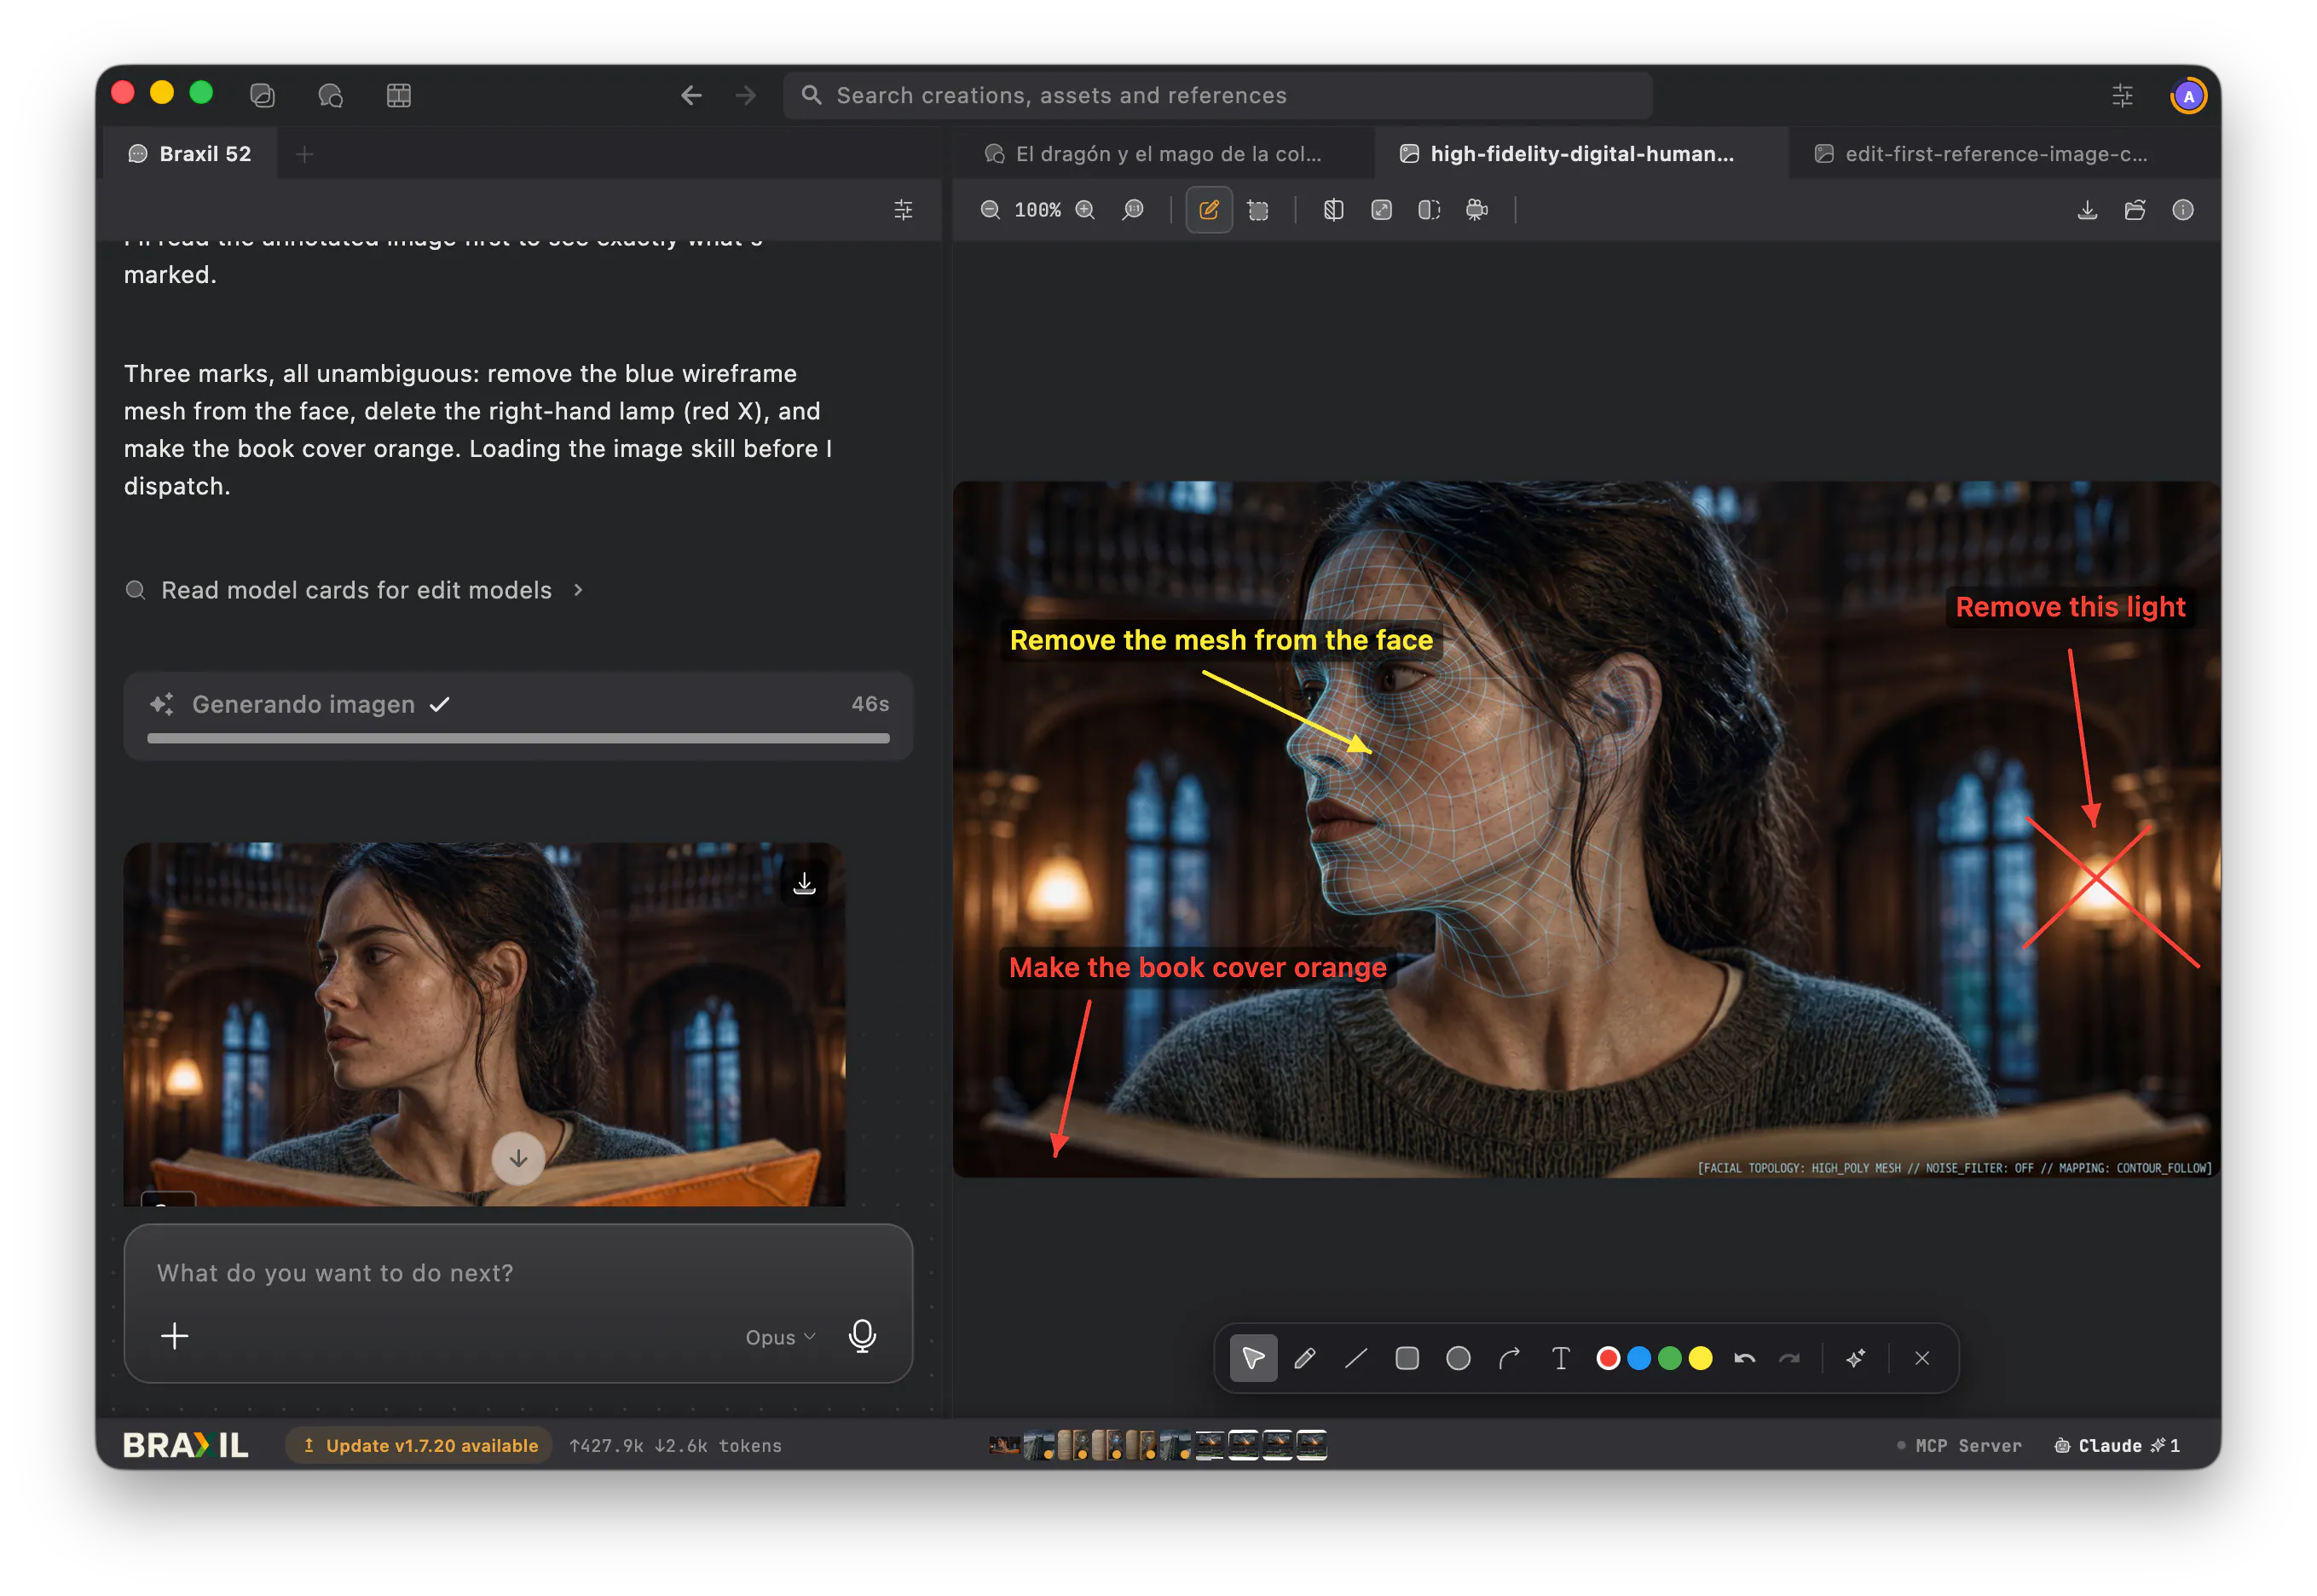Zoom in the canvas view

(x=1084, y=210)
